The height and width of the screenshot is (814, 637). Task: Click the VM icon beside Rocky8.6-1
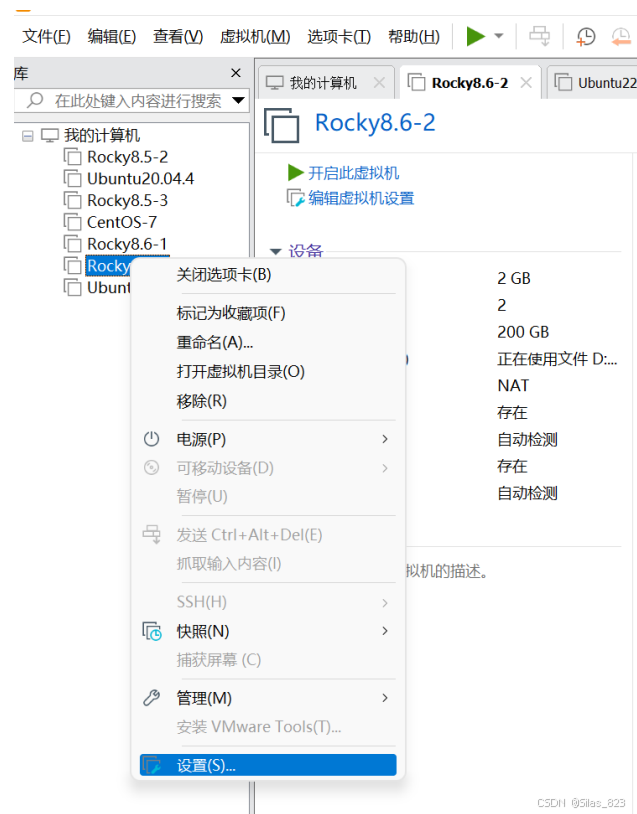click(73, 245)
